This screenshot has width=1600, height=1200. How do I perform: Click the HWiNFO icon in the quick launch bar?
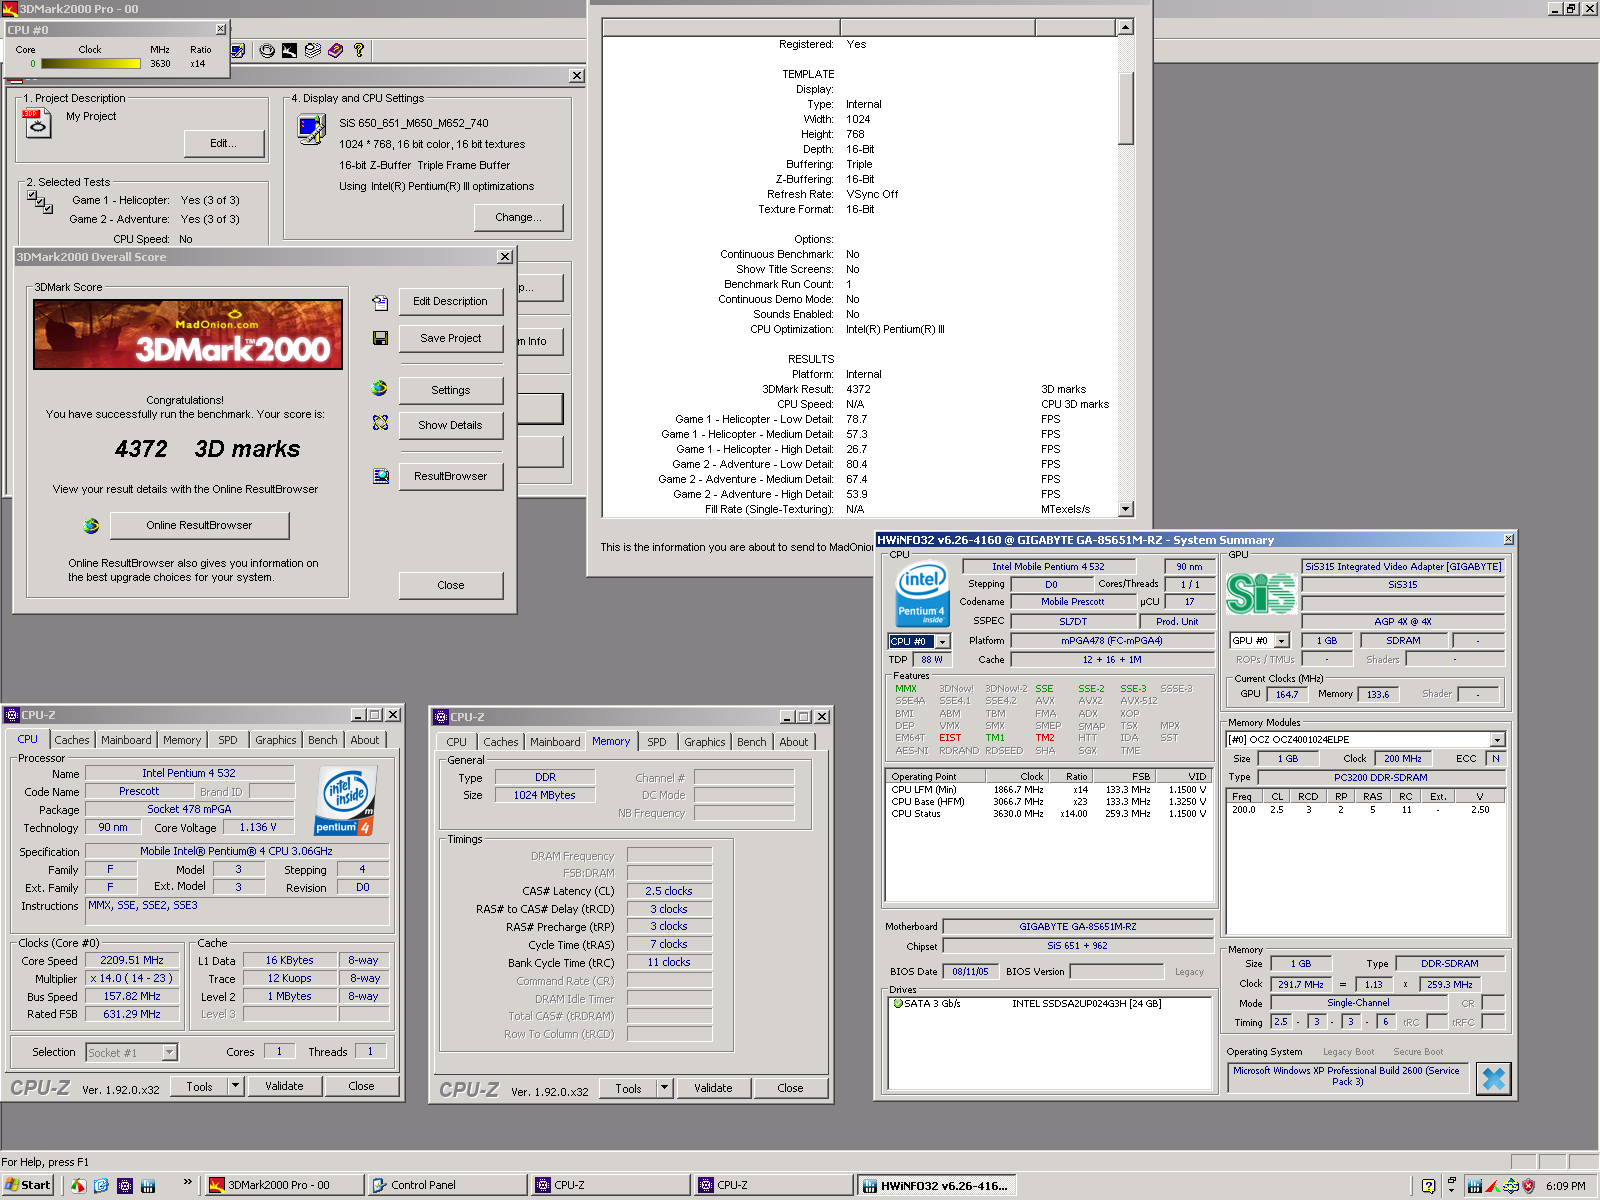point(148,1186)
